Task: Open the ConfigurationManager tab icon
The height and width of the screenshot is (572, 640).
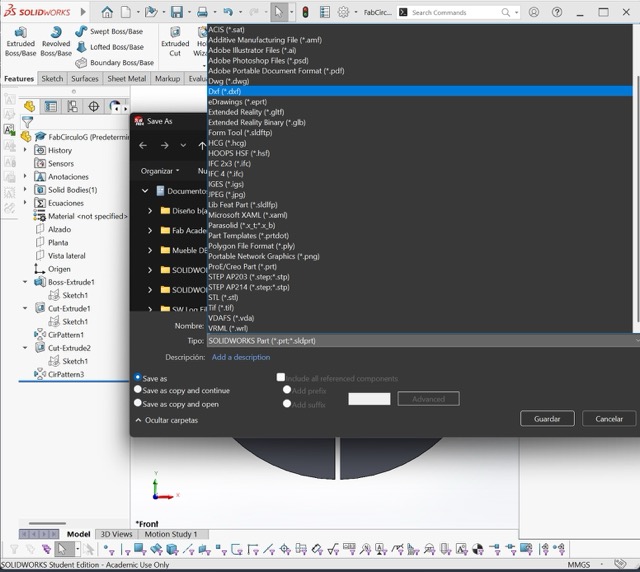Action: (72, 107)
